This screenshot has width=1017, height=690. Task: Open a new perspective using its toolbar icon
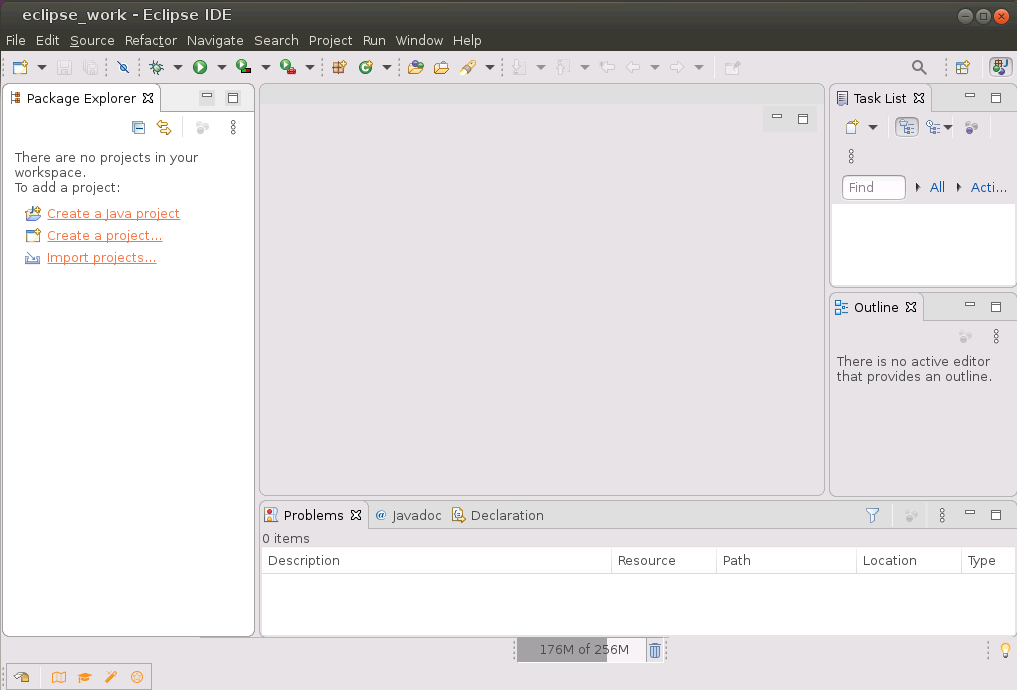click(x=962, y=66)
